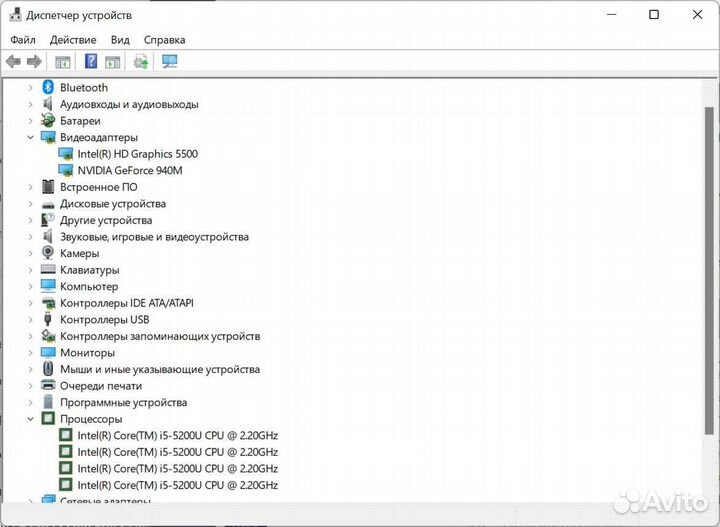Expand the Батареи category
Image resolution: width=720 pixels, height=527 pixels.
31,121
